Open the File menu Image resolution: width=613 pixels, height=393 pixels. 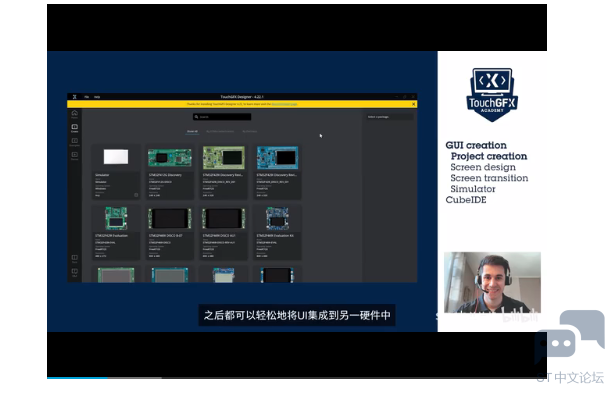coord(86,97)
